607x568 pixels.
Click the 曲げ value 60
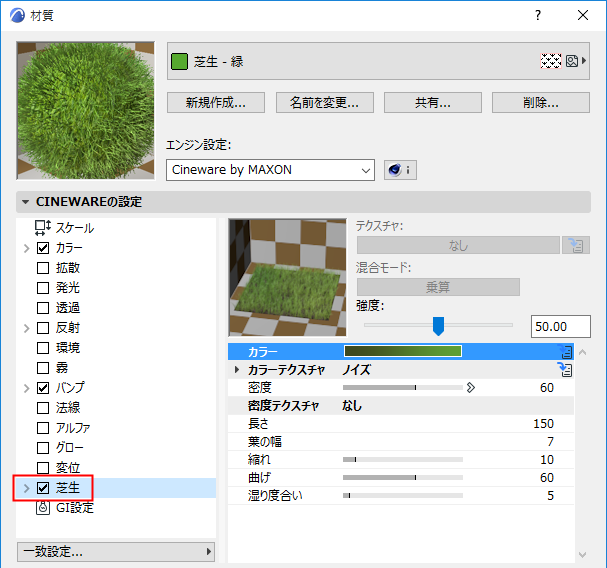pyautogui.click(x=547, y=477)
